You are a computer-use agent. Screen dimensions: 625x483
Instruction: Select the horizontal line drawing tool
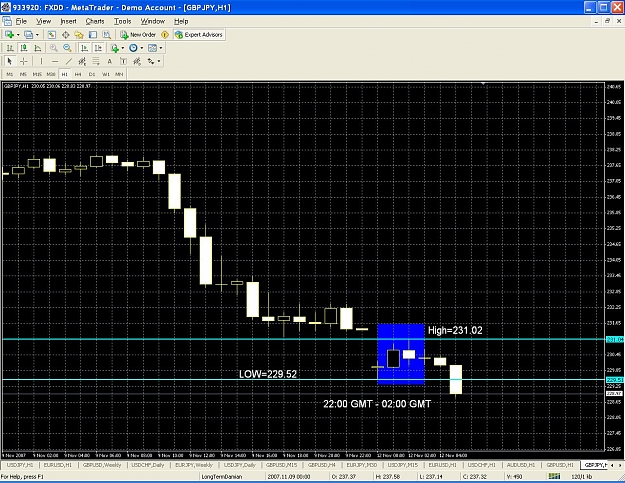pyautogui.click(x=55, y=61)
